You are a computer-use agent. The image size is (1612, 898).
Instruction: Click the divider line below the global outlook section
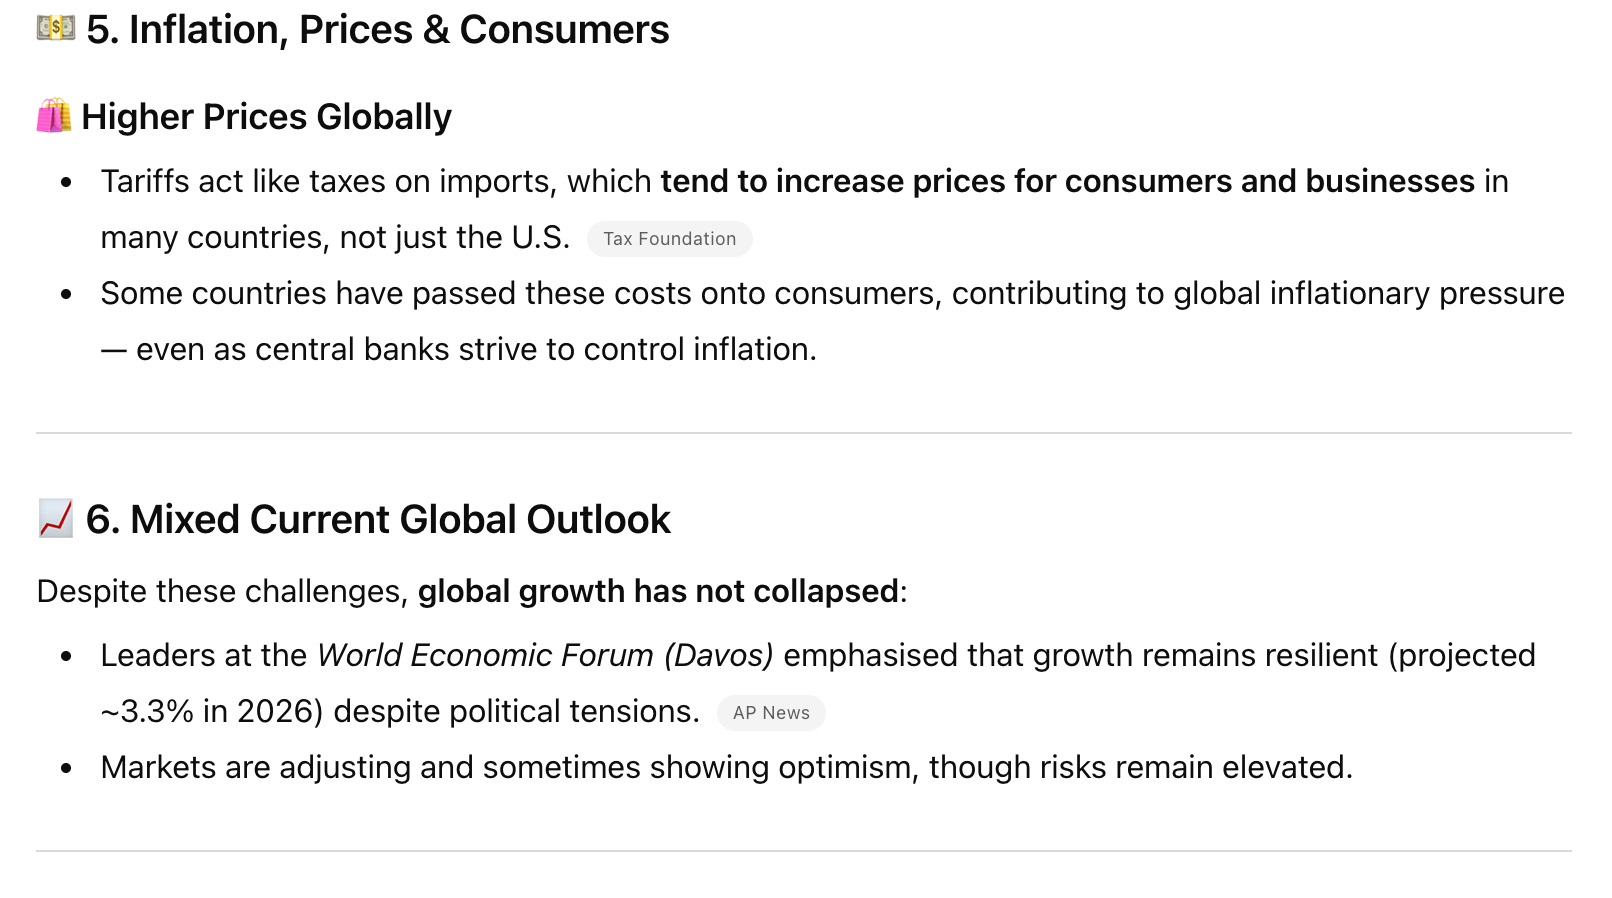pyautogui.click(x=804, y=851)
